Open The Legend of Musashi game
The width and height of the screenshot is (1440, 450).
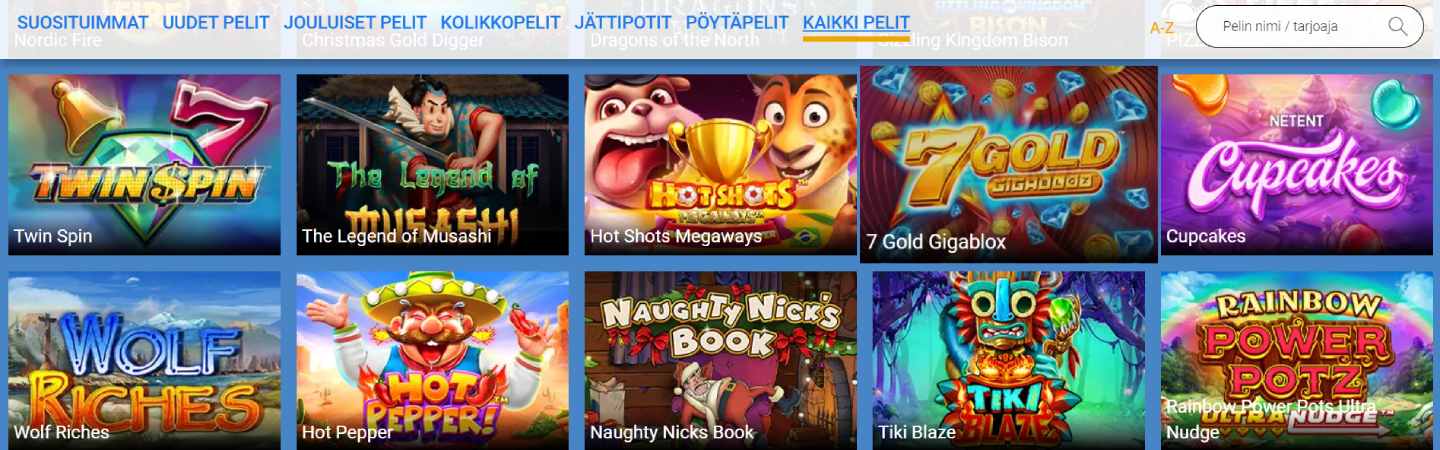[x=432, y=165]
